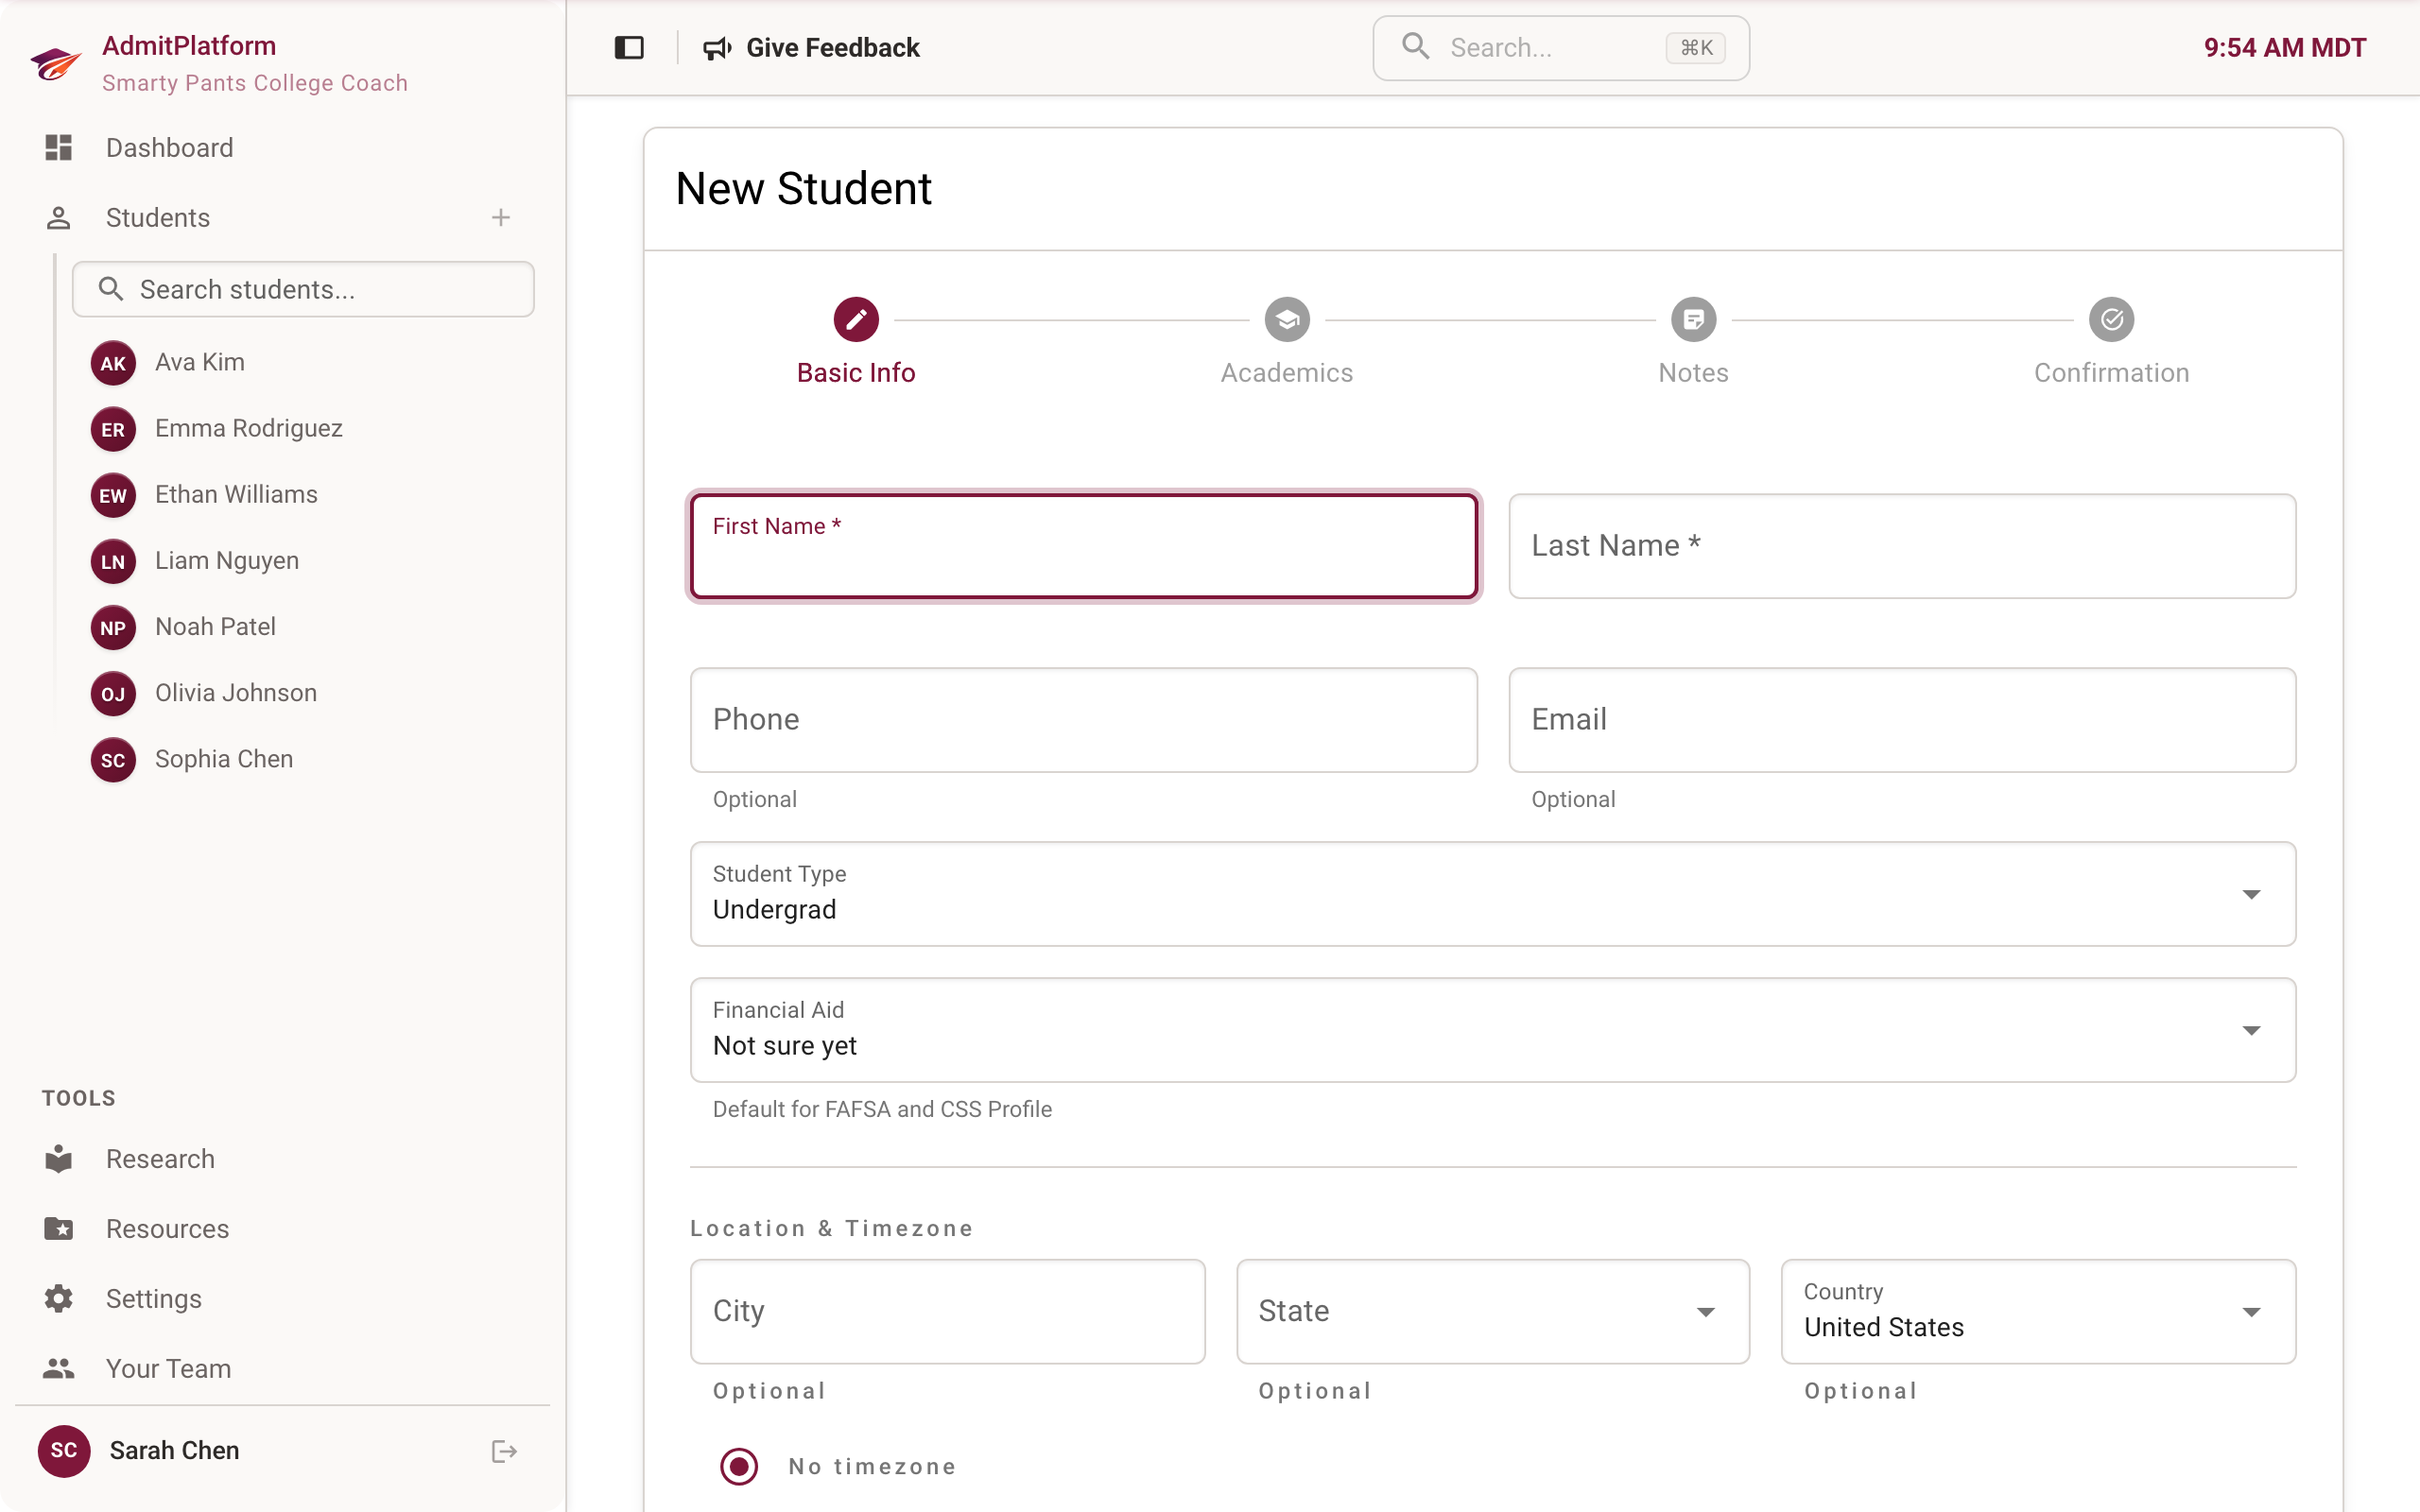2420x1512 pixels.
Task: Open the State dropdown
Action: [1493, 1311]
